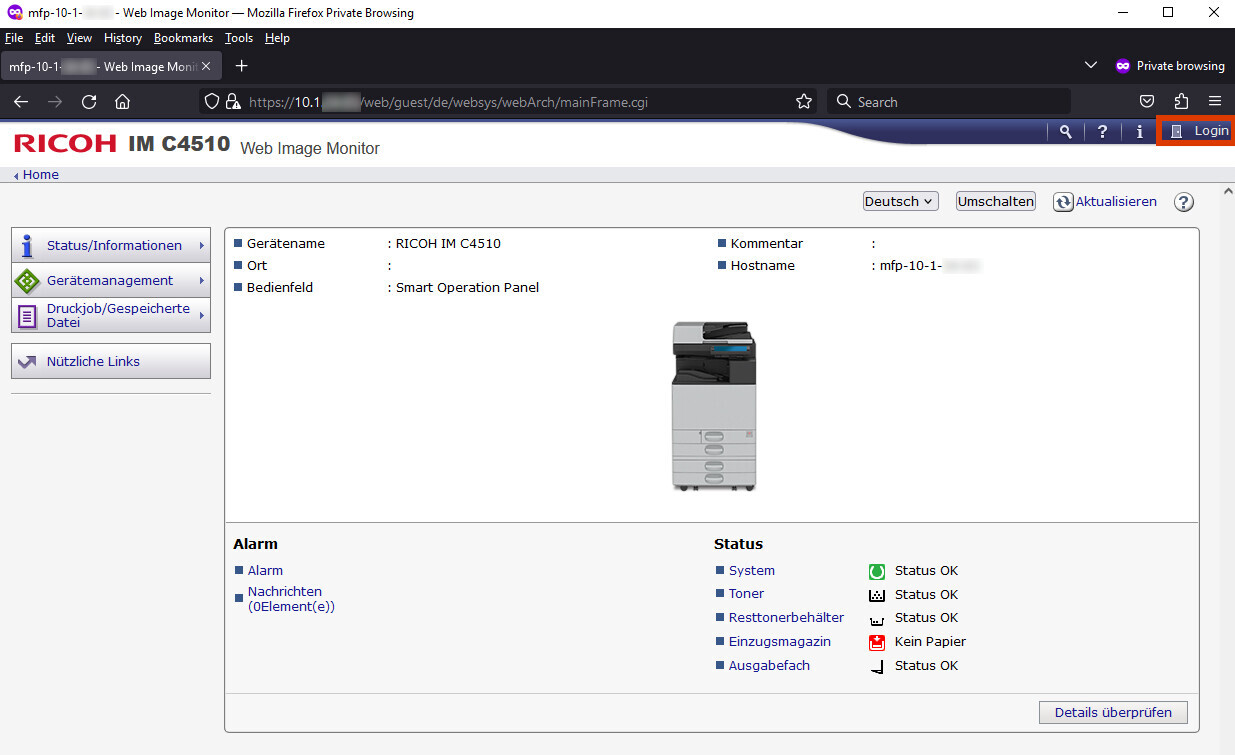
Task: Open the Resttonerbehälter status link
Action: pos(786,617)
